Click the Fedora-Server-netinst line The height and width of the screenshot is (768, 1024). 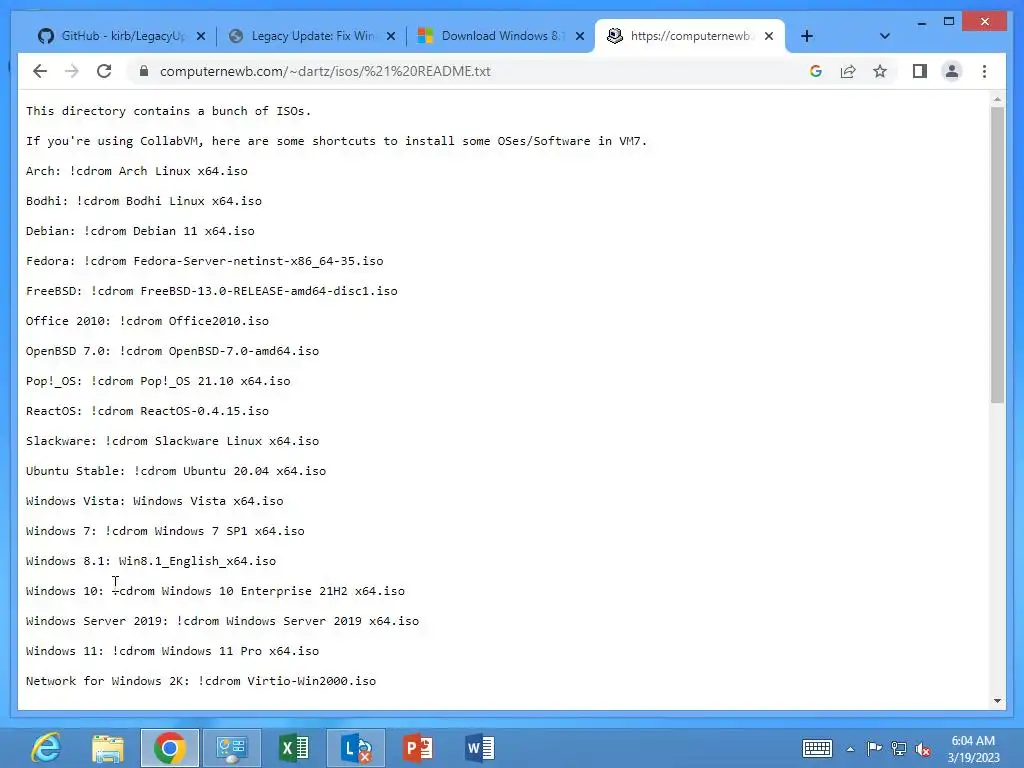point(204,261)
